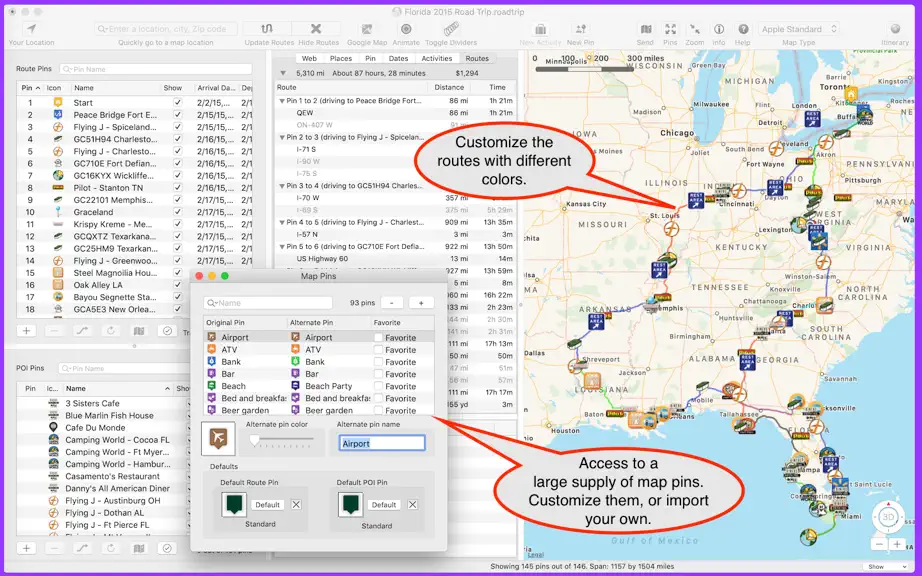This screenshot has width=922, height=576.
Task: Switch to the Activities tab
Action: click(436, 58)
